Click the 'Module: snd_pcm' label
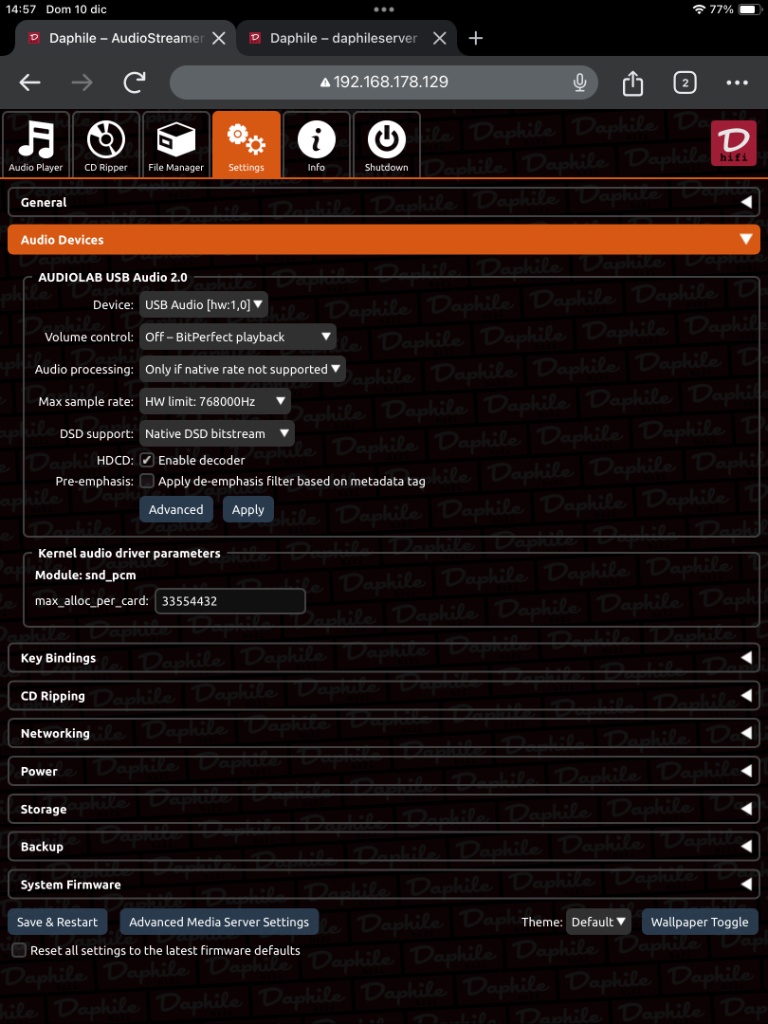Viewport: 768px width, 1024px height. [x=86, y=575]
